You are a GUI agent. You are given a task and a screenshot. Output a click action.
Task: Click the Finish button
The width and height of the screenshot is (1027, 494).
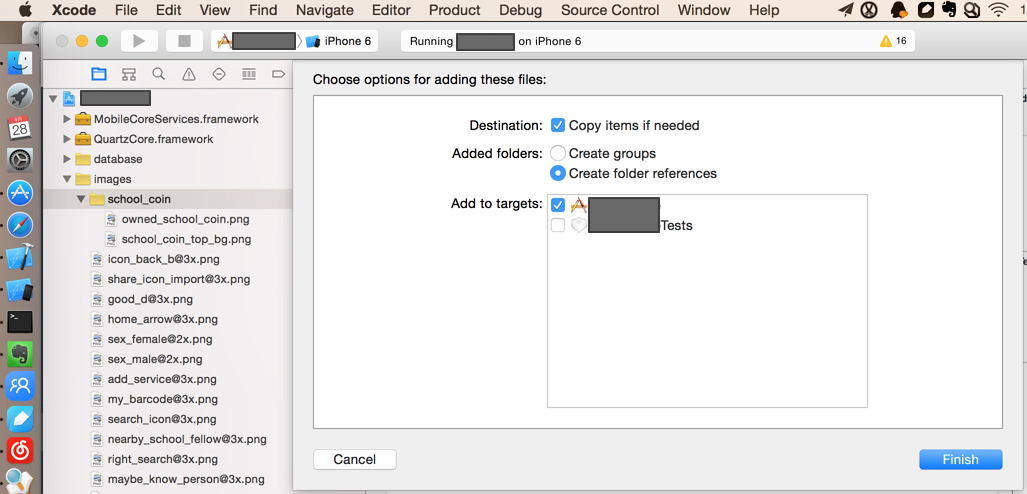(960, 459)
